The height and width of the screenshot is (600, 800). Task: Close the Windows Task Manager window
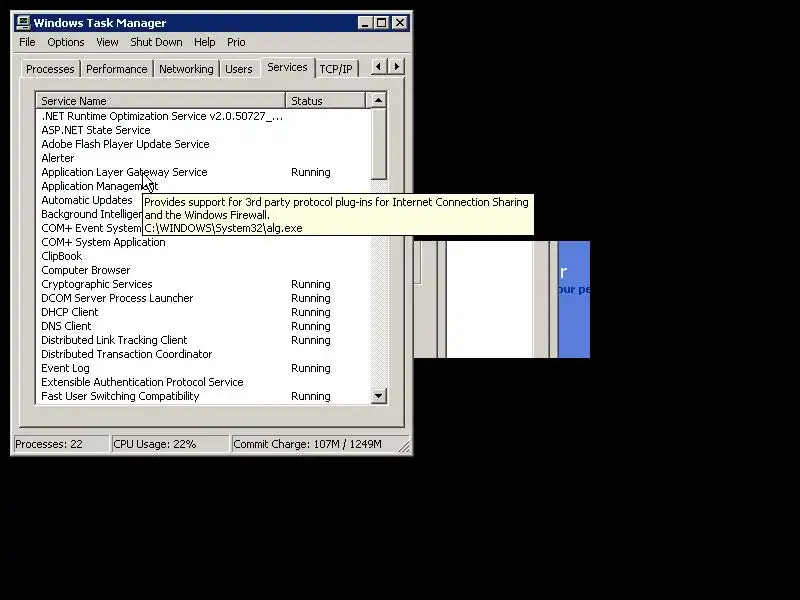click(x=399, y=23)
